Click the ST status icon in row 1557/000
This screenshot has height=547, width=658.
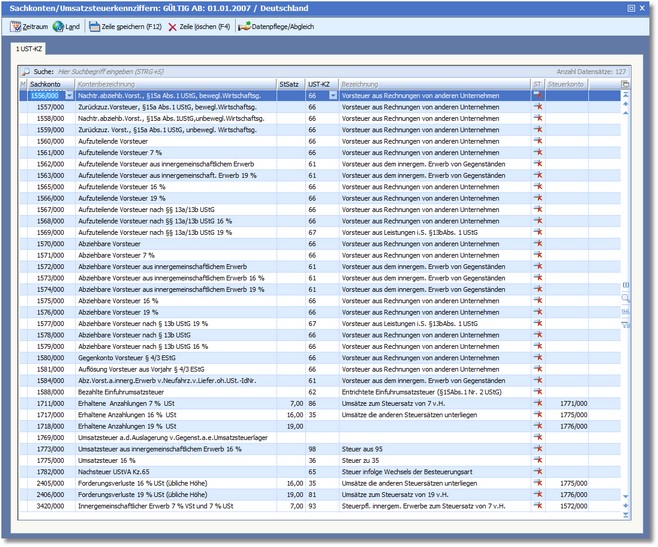coord(537,106)
